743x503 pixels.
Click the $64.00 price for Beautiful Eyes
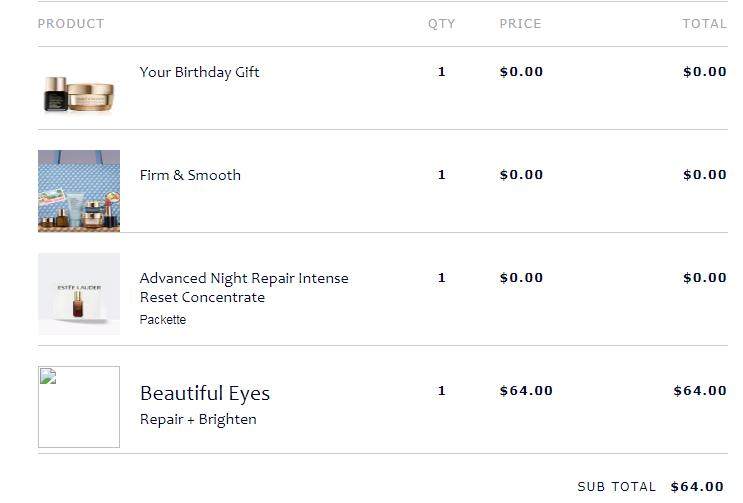pyautogui.click(x=526, y=391)
